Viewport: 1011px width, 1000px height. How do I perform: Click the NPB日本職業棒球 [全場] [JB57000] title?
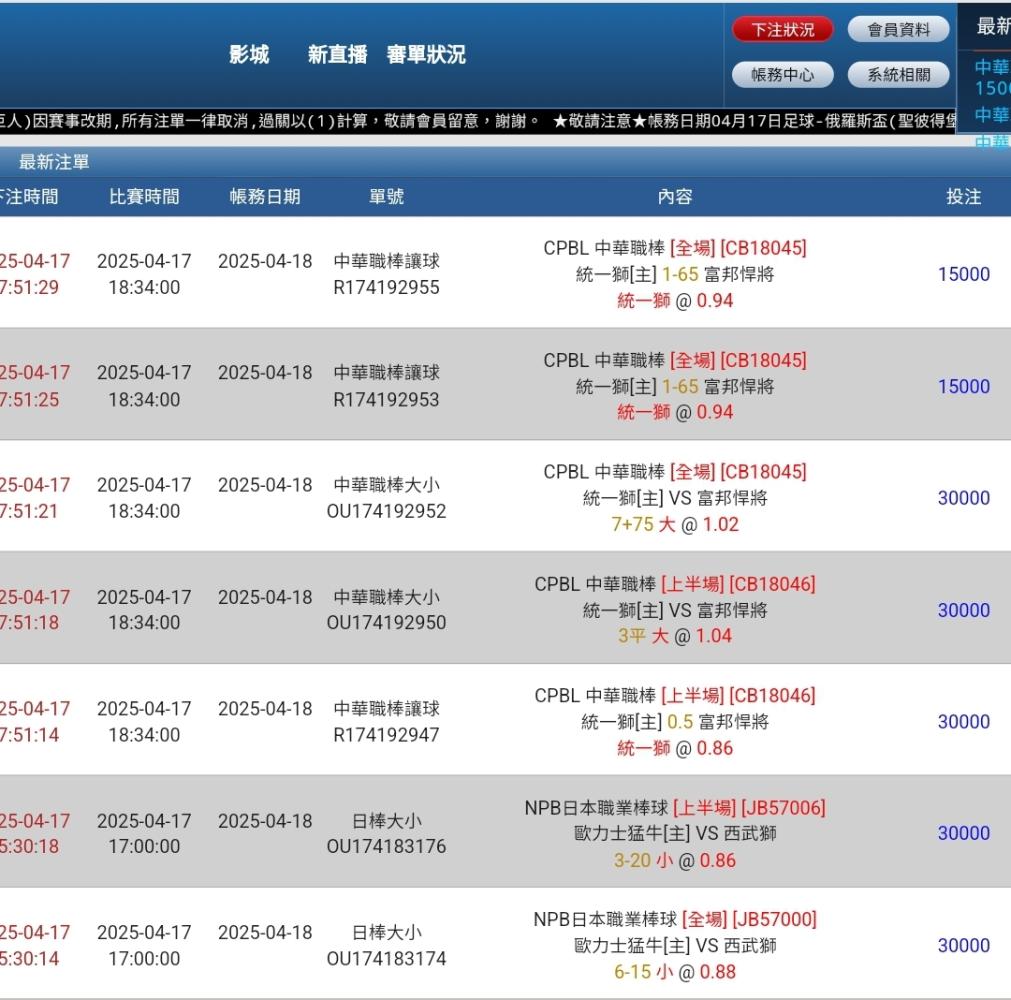674,919
